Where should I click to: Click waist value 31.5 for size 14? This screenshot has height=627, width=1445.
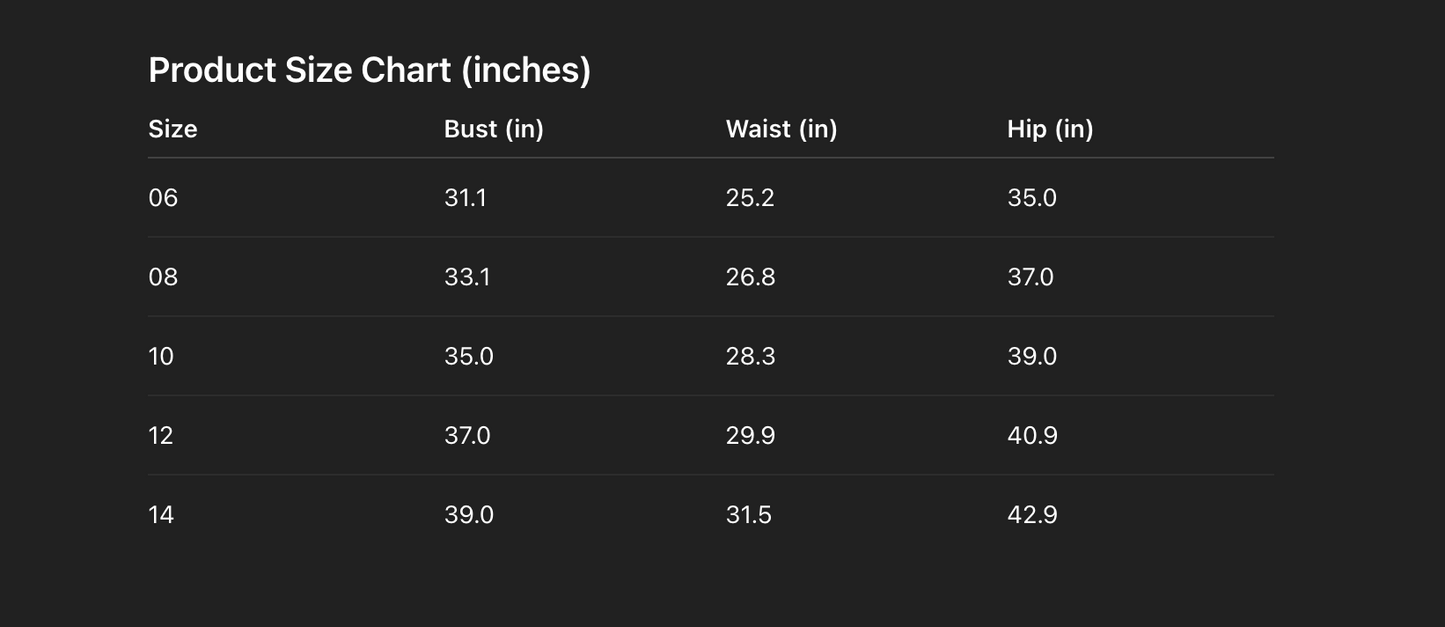(749, 514)
